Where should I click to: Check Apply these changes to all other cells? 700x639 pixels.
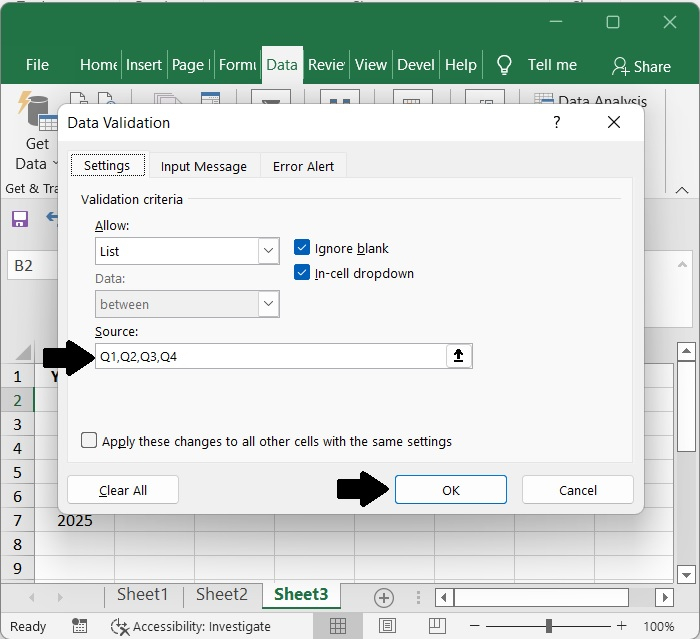(89, 440)
